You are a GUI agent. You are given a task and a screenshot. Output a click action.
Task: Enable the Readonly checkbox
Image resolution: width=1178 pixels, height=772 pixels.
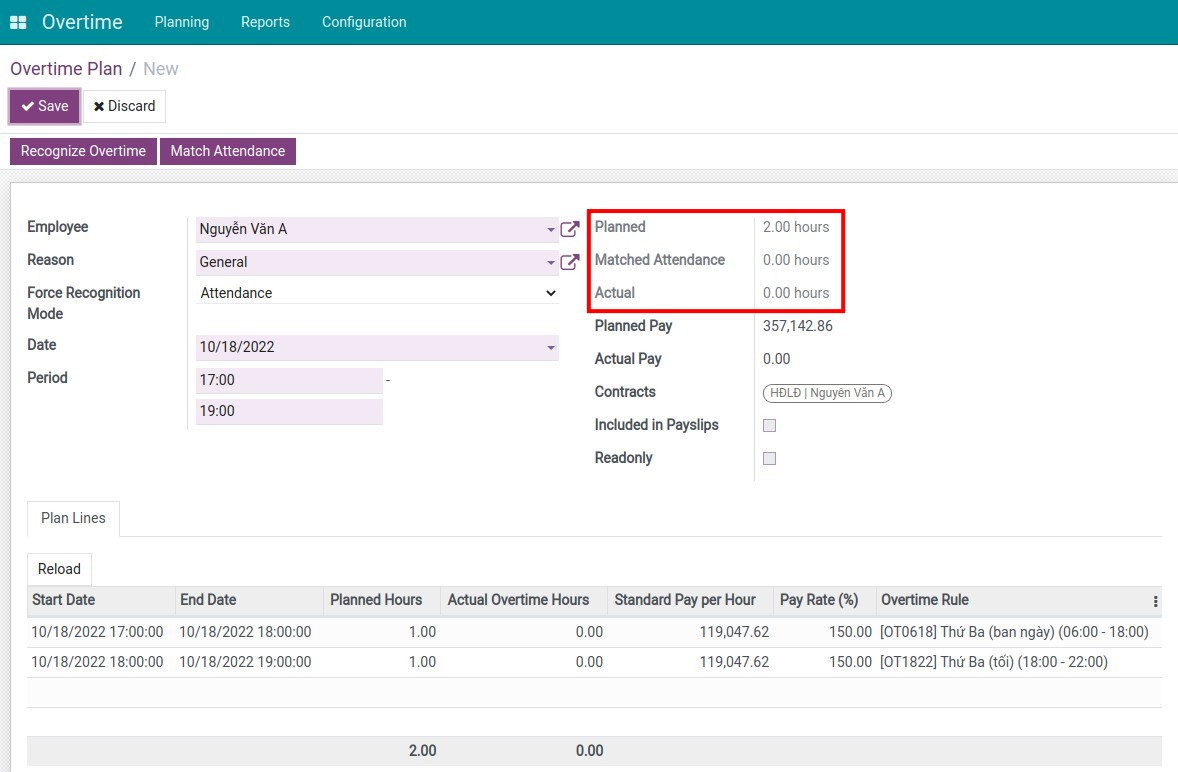[768, 458]
